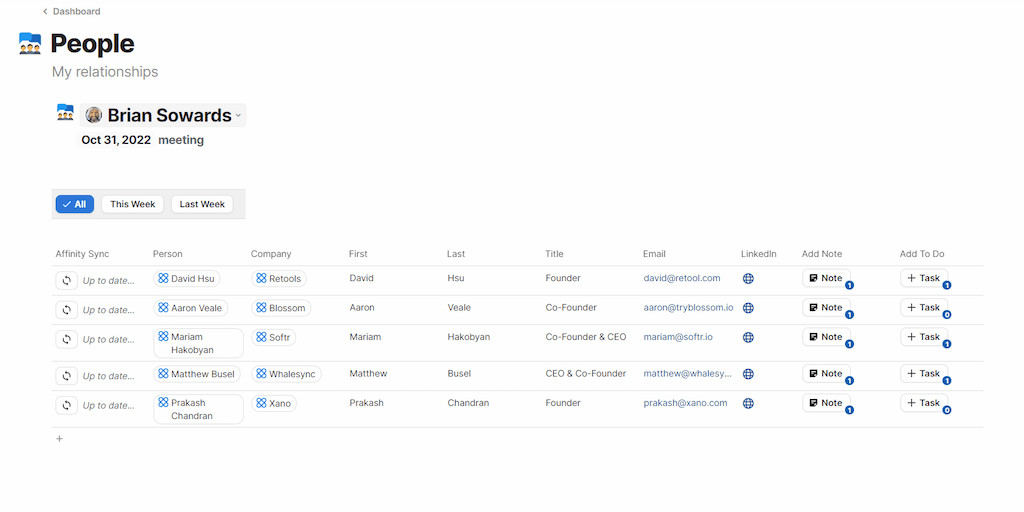Open David Hsu's LinkedIn globe icon
Screen dimensions: 1024x512
[x=748, y=279]
